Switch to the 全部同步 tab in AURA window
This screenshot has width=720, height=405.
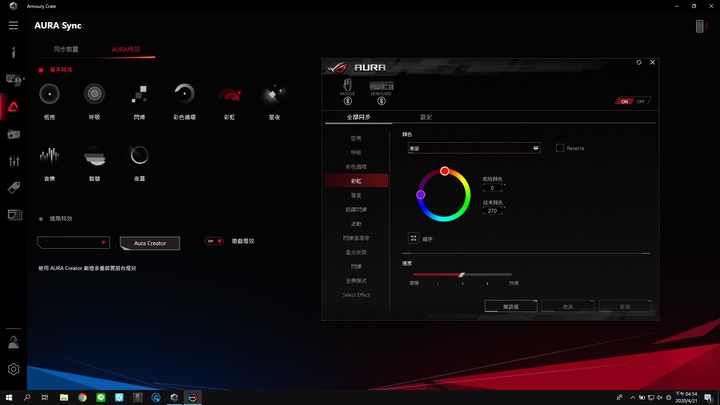coord(359,117)
